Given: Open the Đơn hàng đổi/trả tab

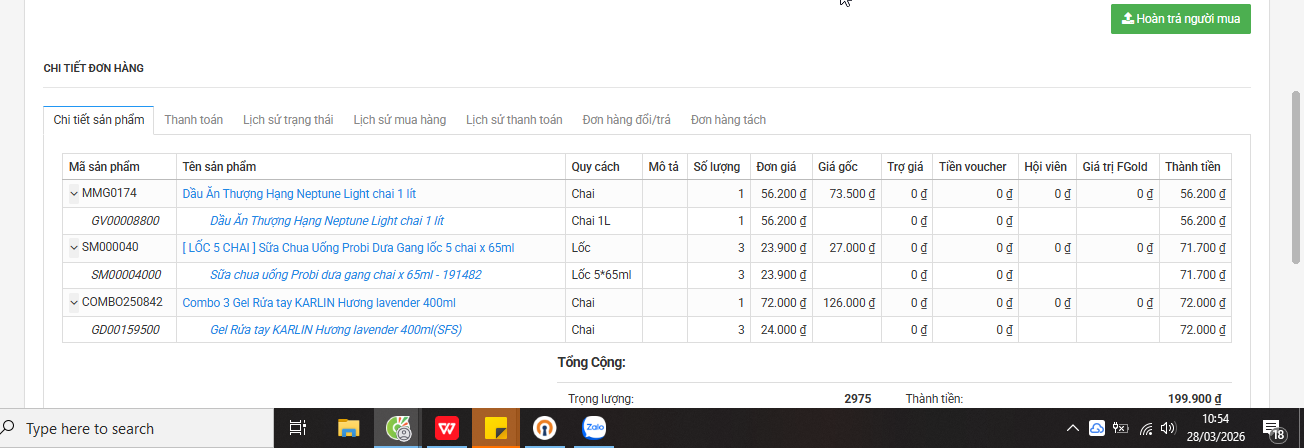Looking at the screenshot, I should (626, 120).
